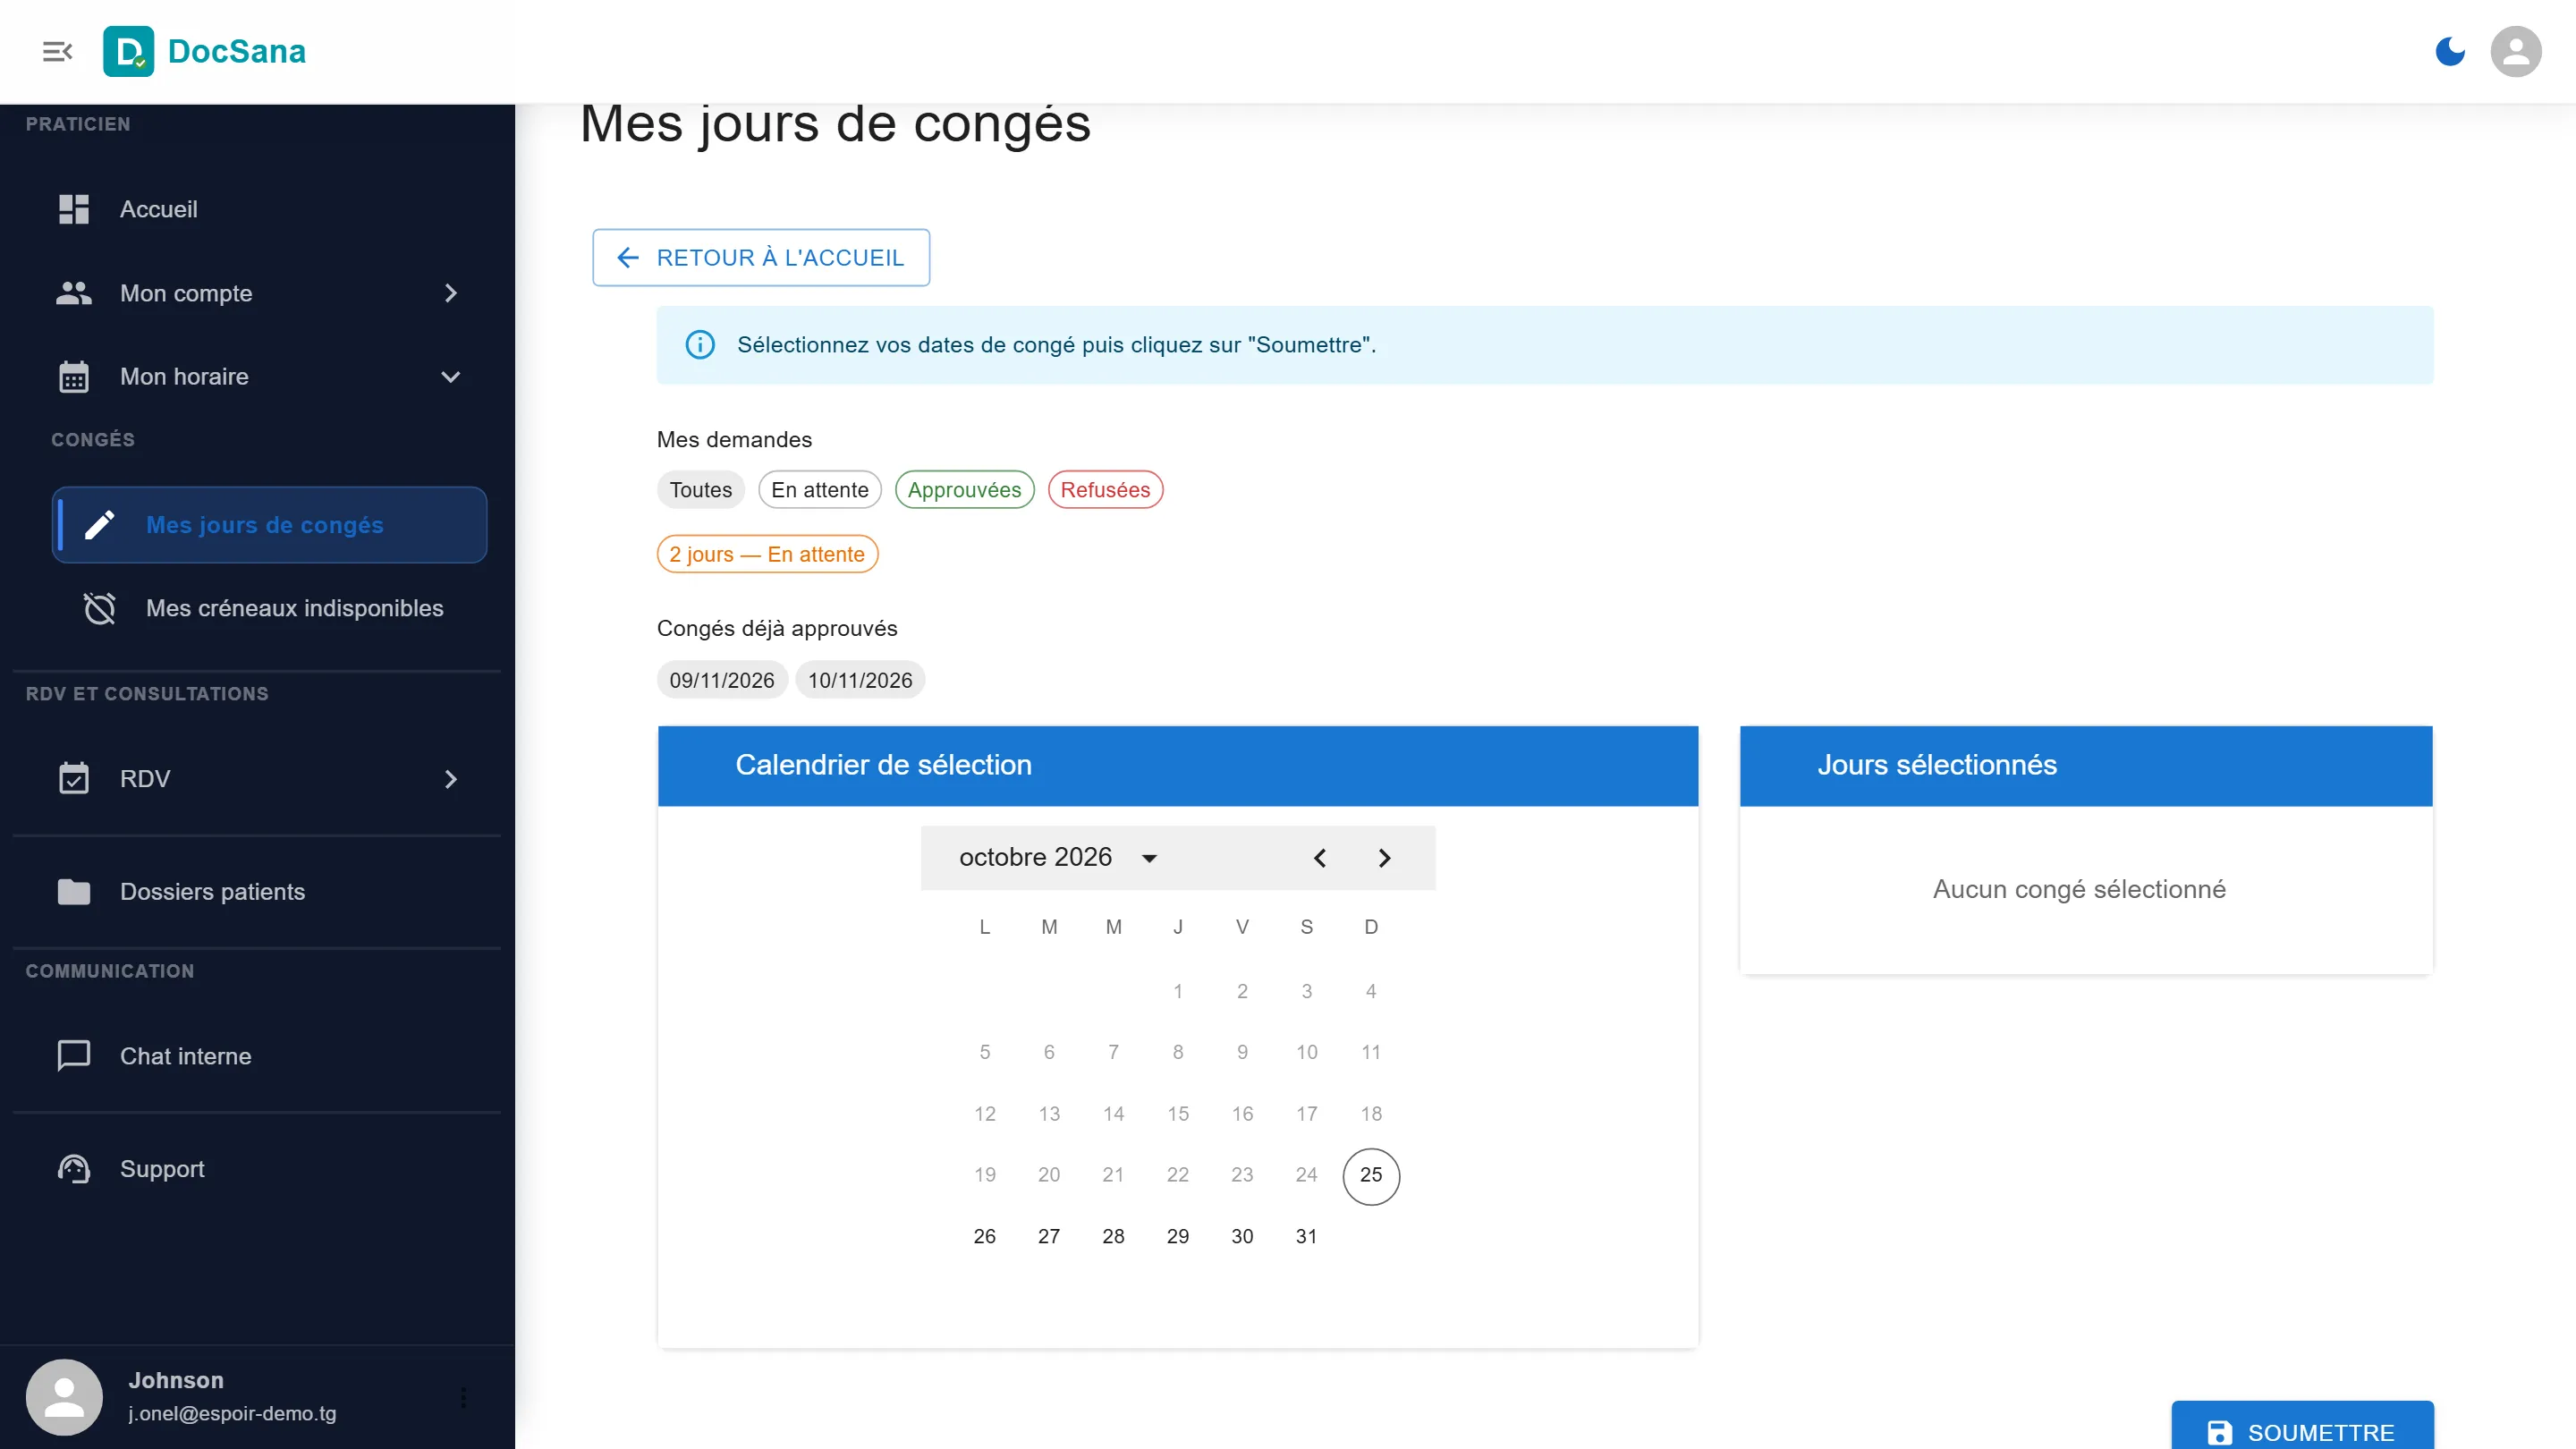Click the Support headset icon
The height and width of the screenshot is (1449, 2576).
tap(74, 1169)
